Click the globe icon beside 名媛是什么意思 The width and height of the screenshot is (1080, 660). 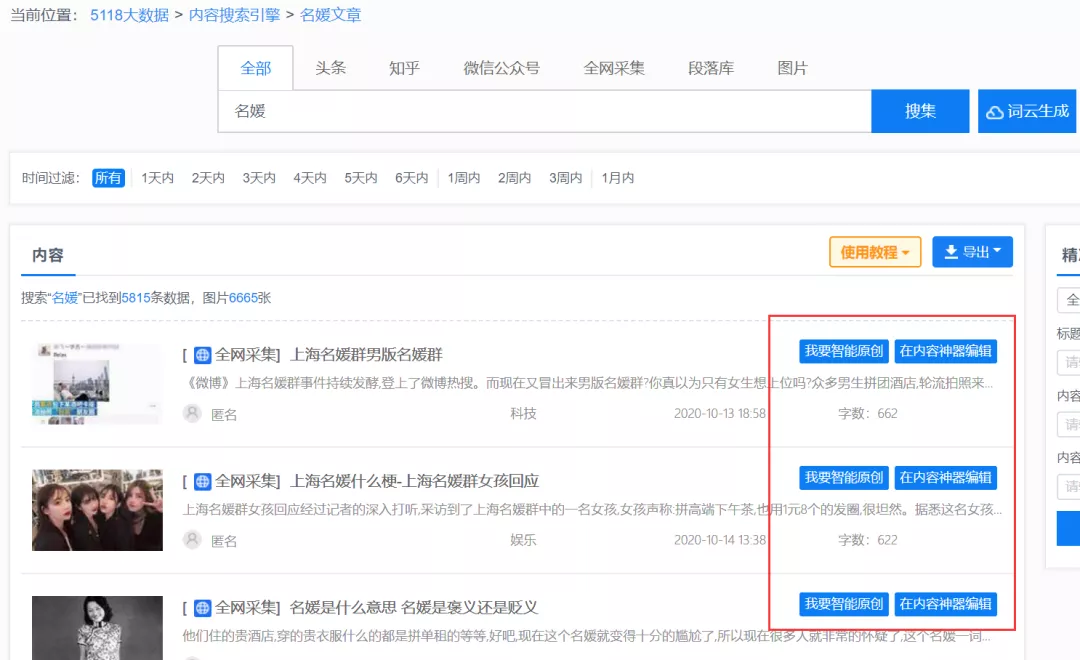203,607
